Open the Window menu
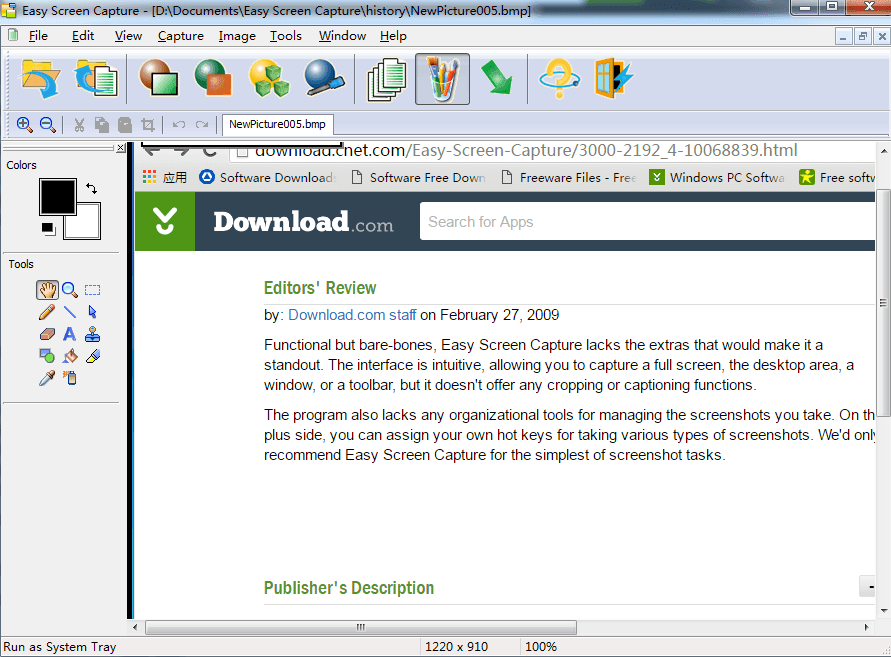 coord(342,36)
